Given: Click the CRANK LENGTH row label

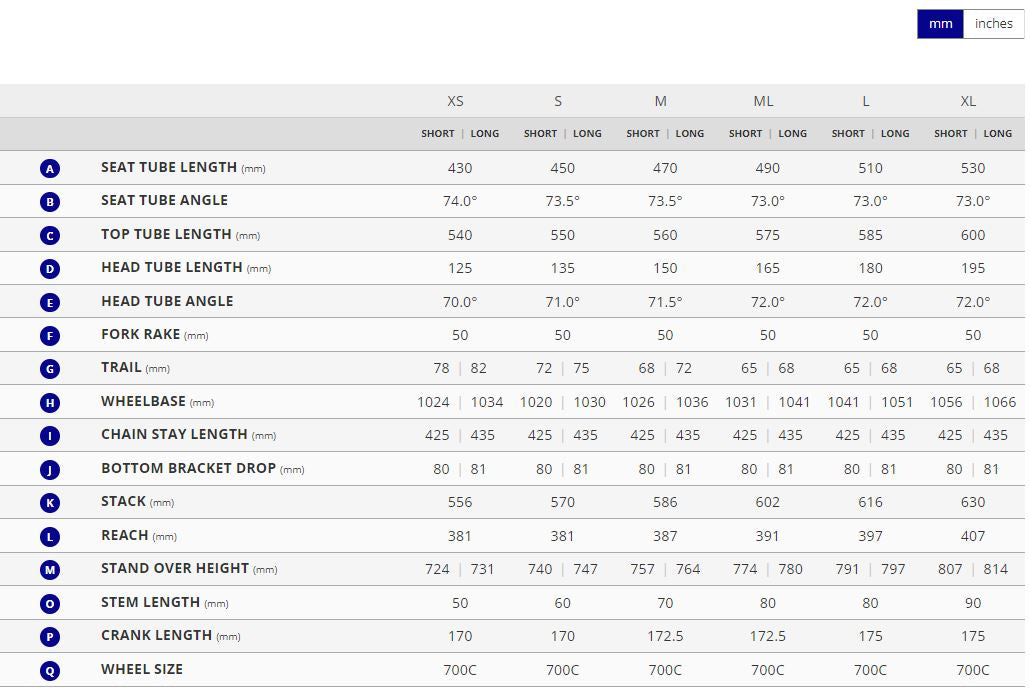Looking at the screenshot, I should [x=156, y=635].
